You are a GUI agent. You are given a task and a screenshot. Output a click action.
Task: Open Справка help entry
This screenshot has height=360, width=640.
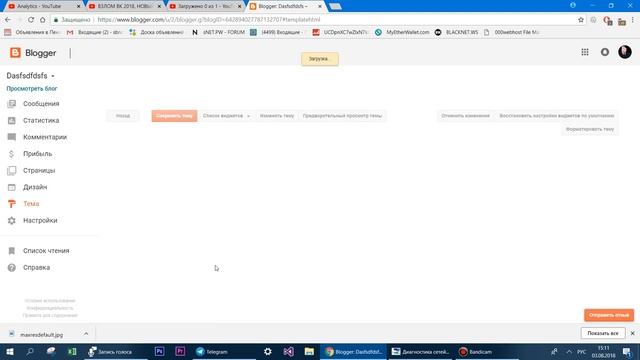point(36,267)
